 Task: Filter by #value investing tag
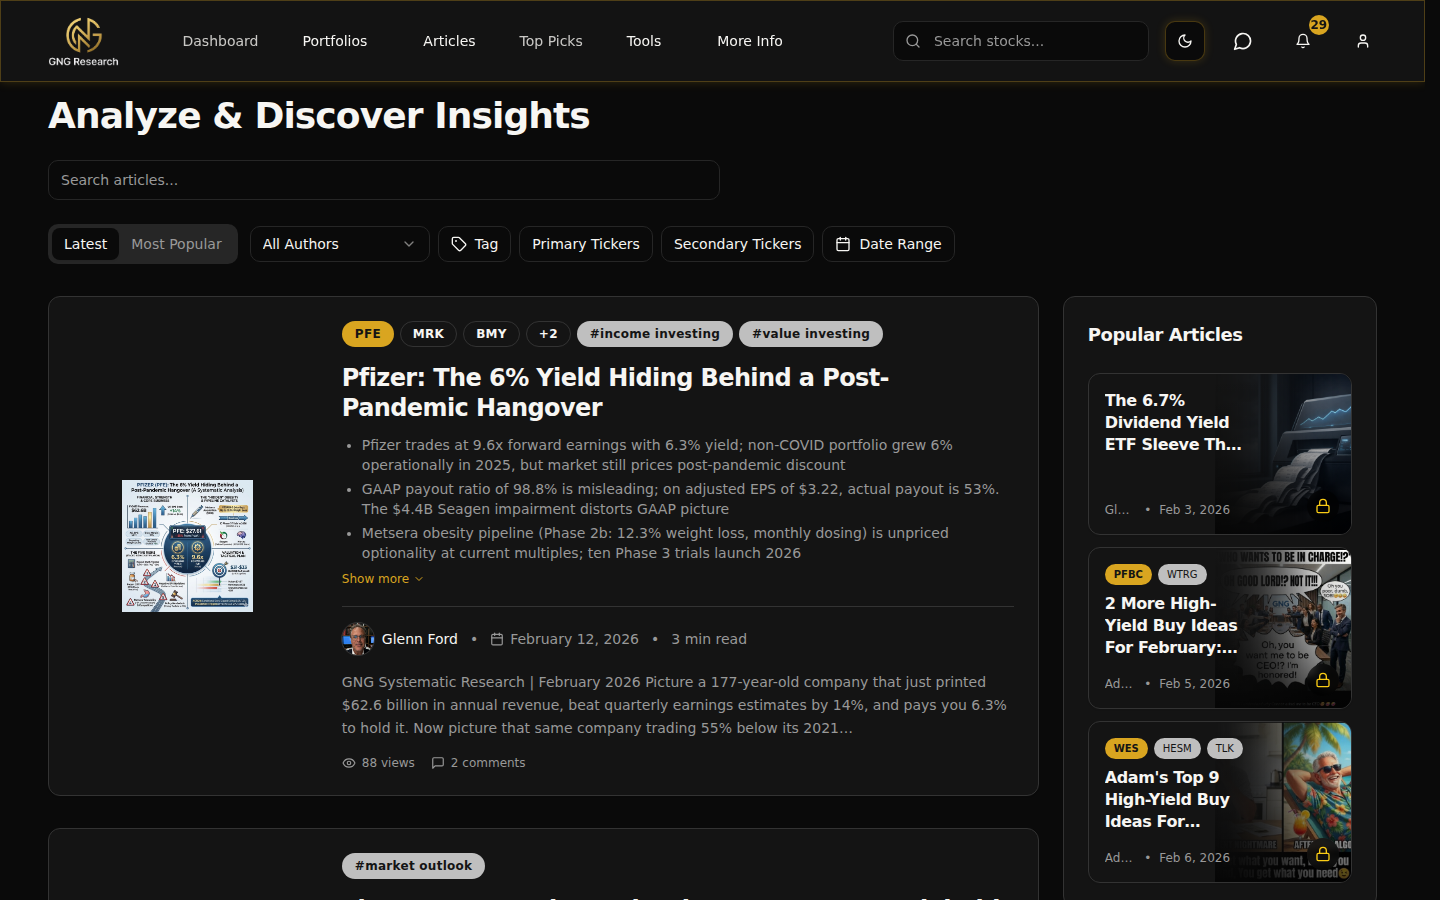[x=811, y=334]
